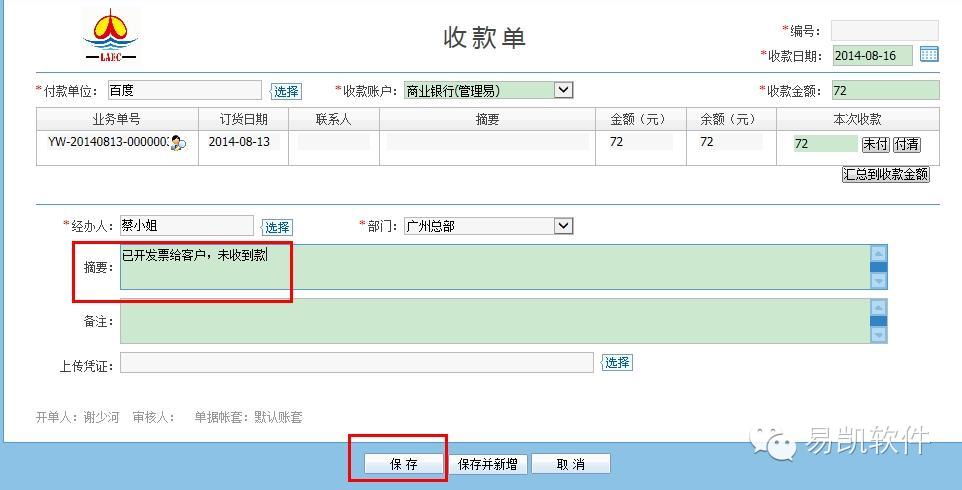962x490 pixels.
Task: Click 汇总到收款金额 button
Action: pos(886,174)
